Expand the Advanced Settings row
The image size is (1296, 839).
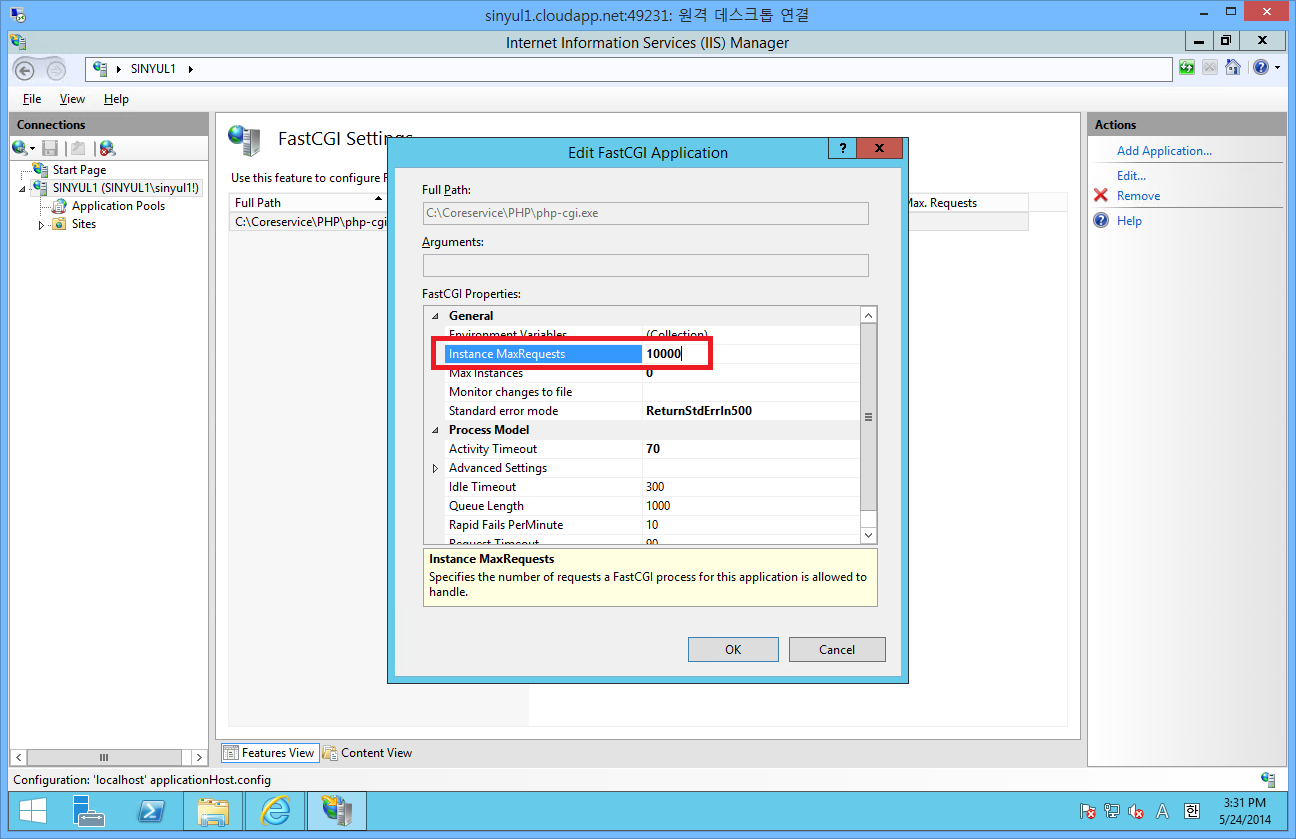point(435,468)
